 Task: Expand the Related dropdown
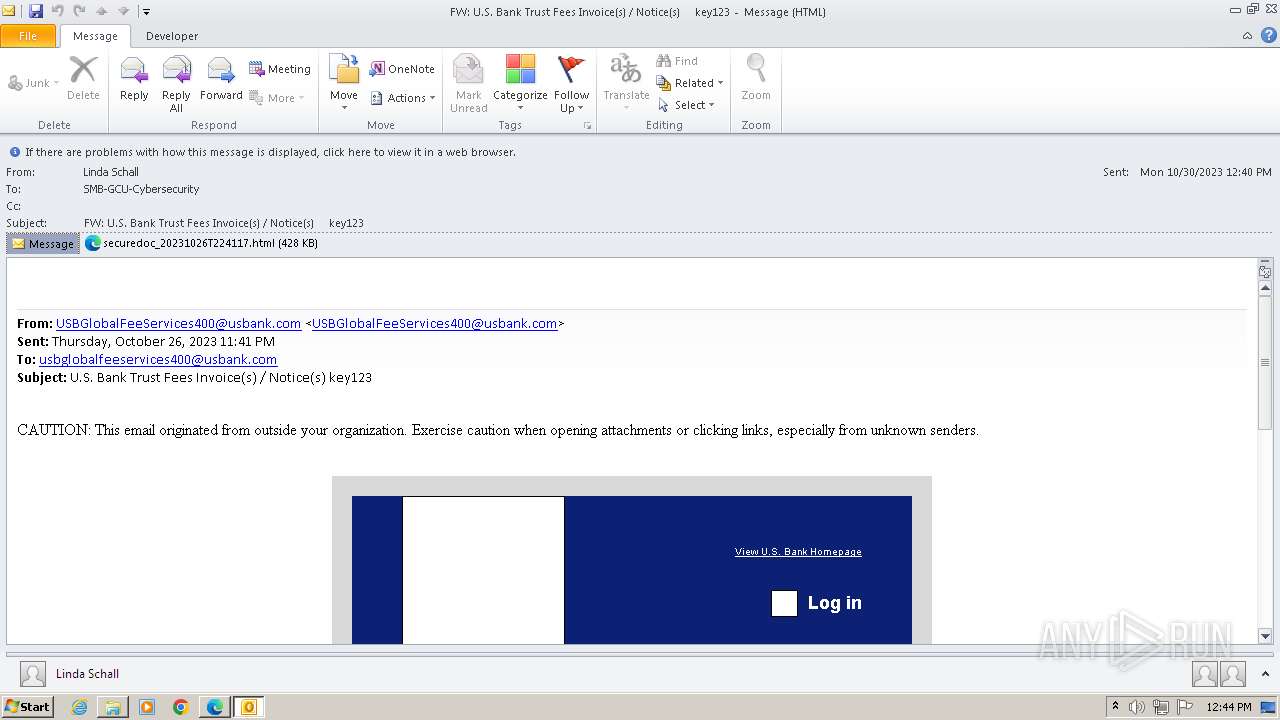click(690, 83)
